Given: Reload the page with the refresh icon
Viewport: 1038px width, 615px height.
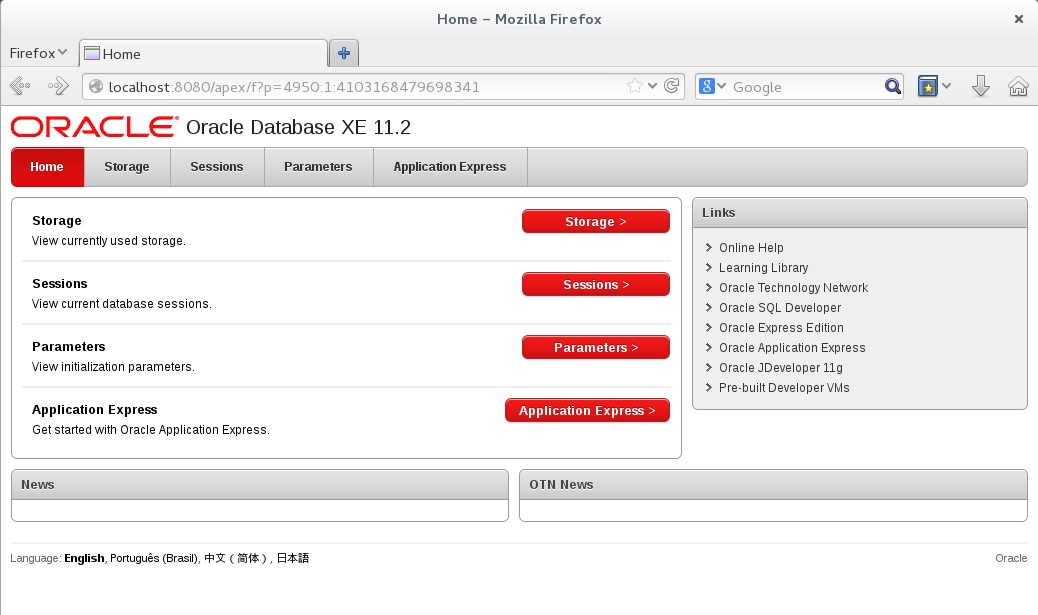Looking at the screenshot, I should pyautogui.click(x=672, y=86).
